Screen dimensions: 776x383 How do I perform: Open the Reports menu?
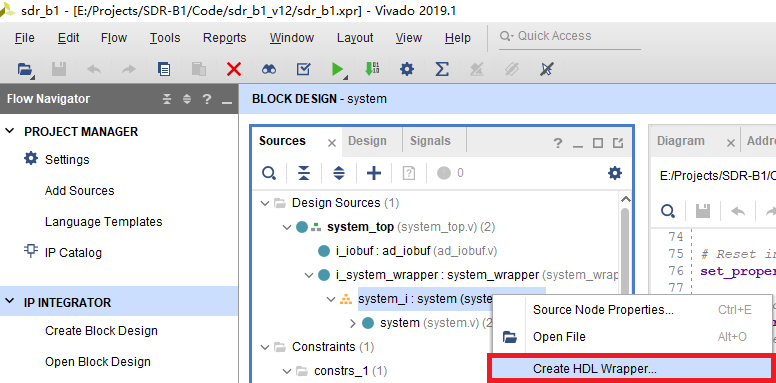[x=225, y=38]
